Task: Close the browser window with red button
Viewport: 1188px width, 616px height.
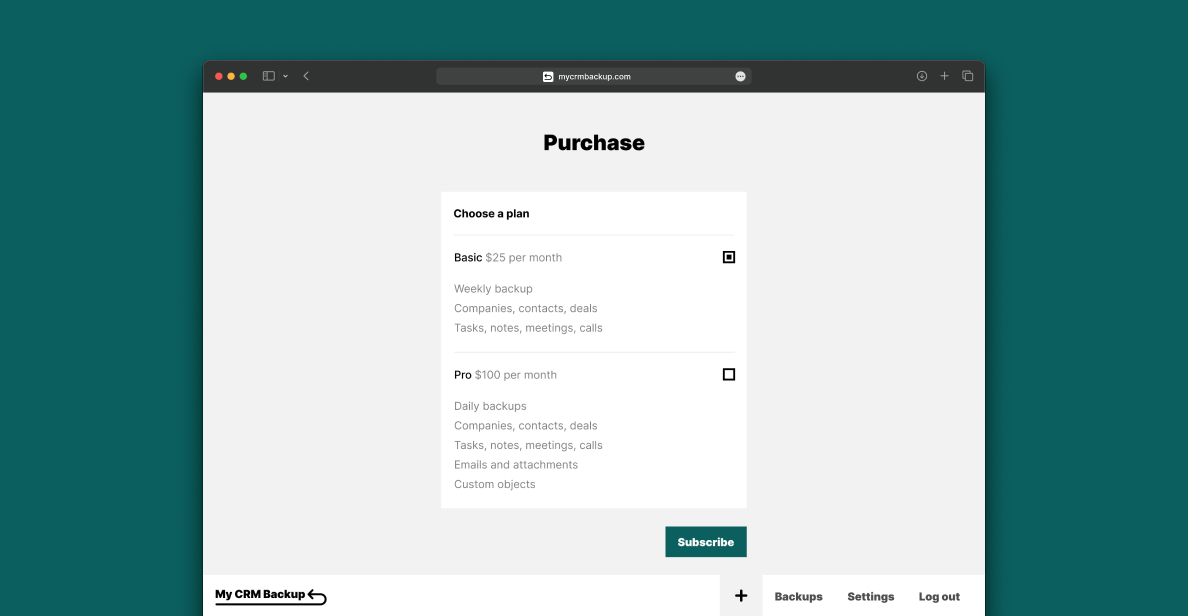Action: click(219, 76)
